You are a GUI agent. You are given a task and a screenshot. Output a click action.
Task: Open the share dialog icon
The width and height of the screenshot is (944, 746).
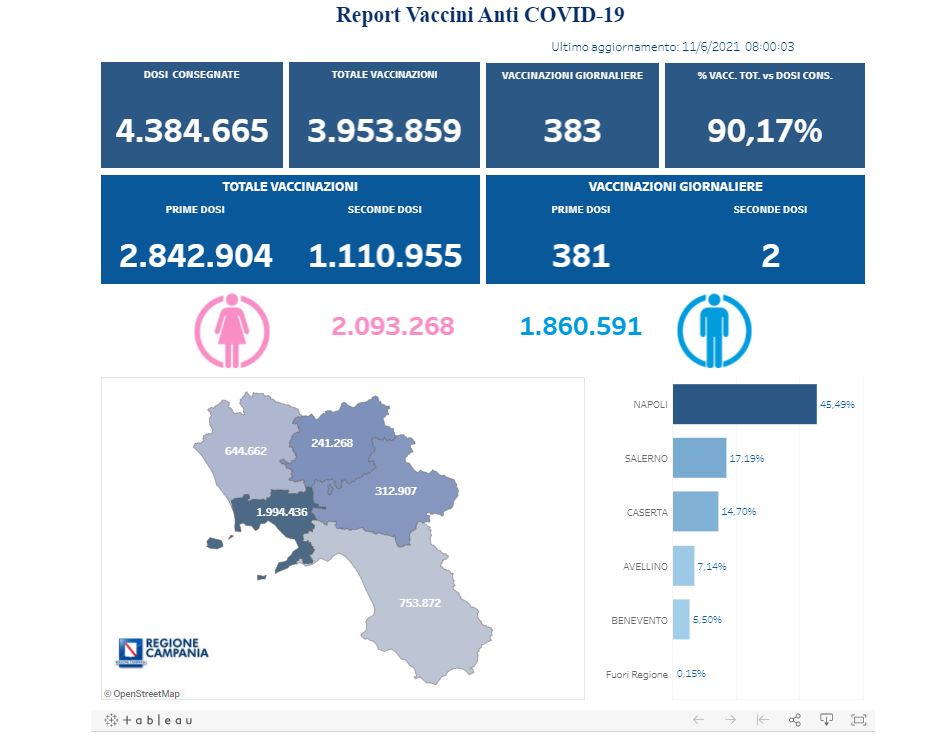pyautogui.click(x=795, y=720)
